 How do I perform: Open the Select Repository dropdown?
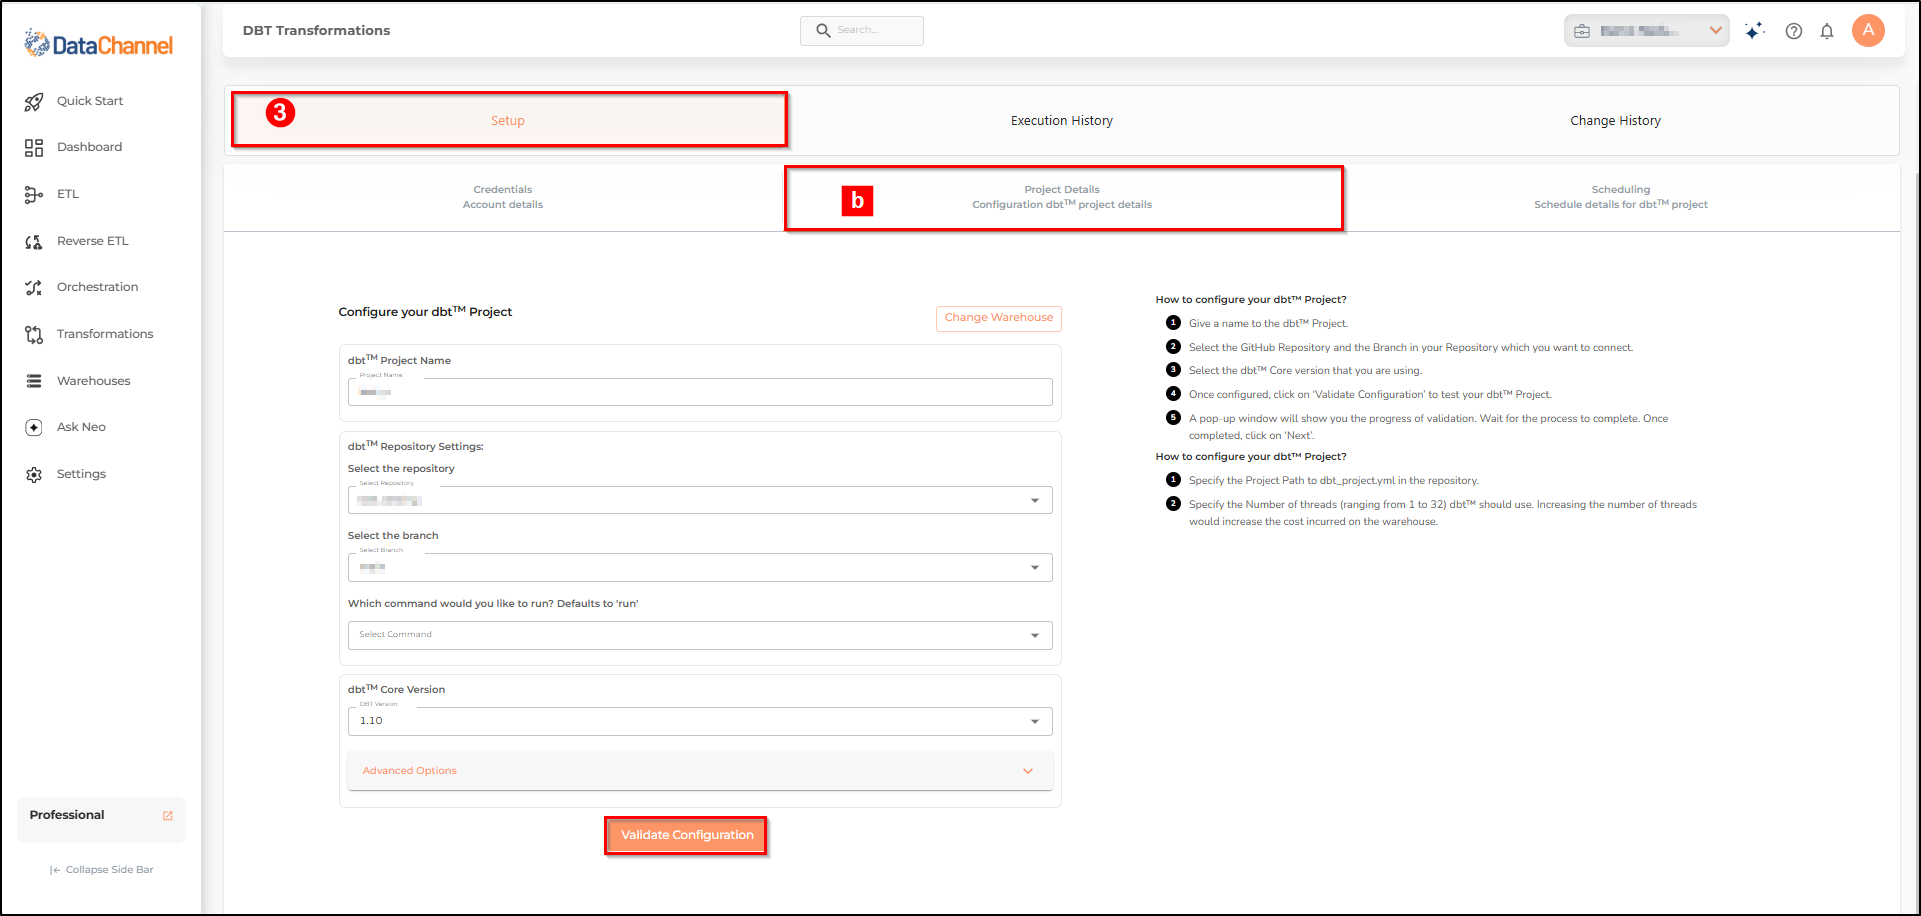tap(700, 500)
